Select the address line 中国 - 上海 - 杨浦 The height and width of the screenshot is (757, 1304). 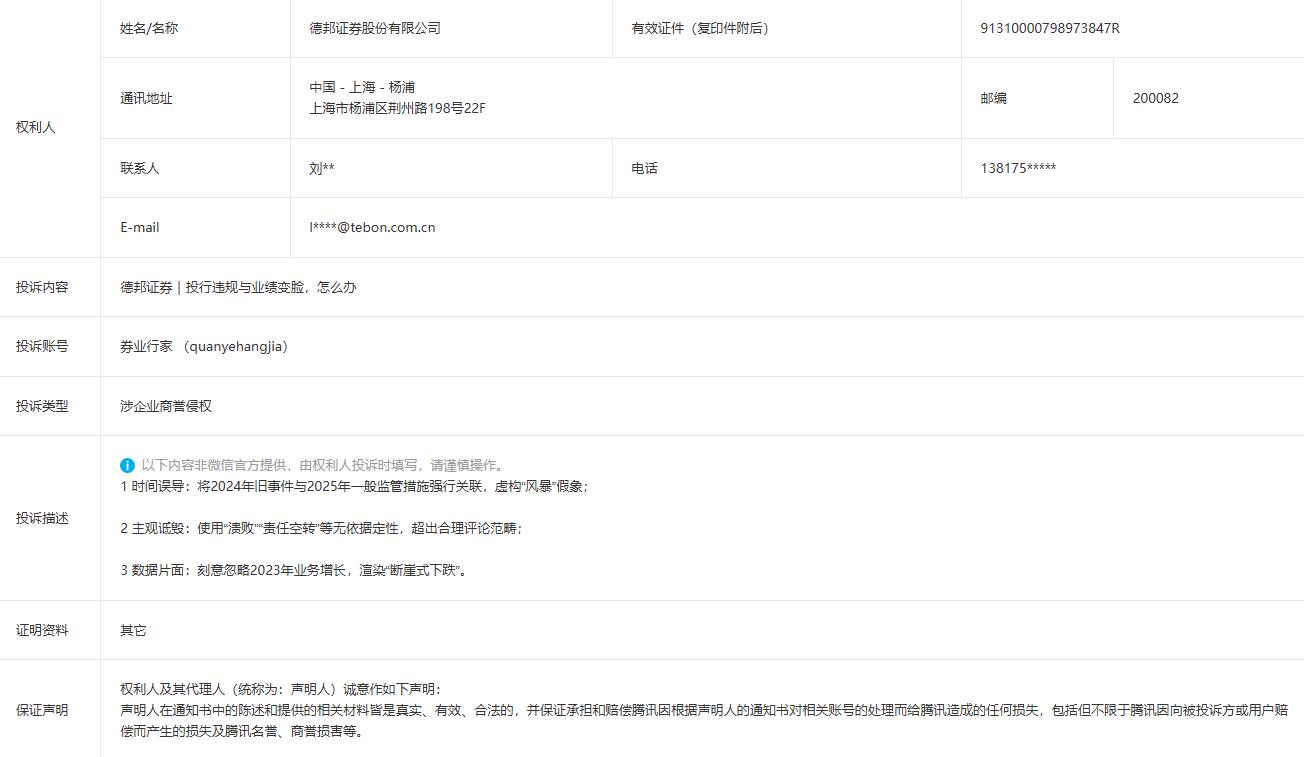pos(362,87)
